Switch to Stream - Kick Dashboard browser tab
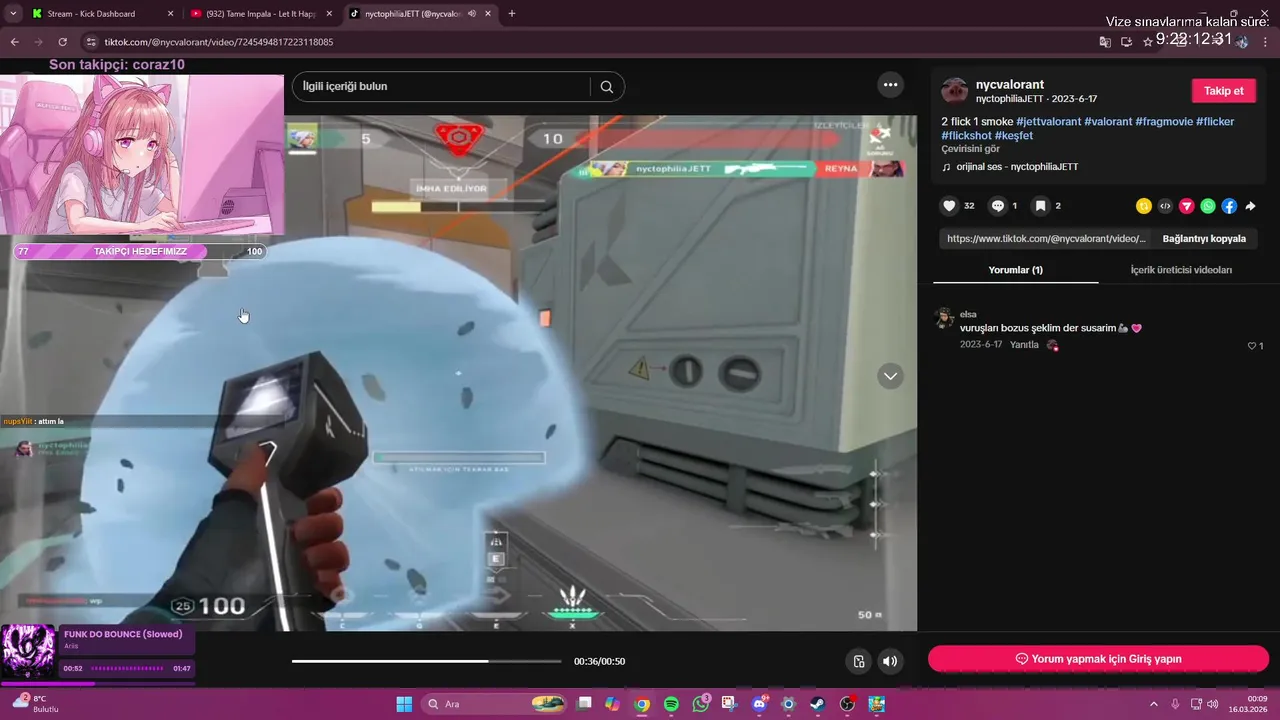This screenshot has height=720, width=1280. tap(102, 14)
